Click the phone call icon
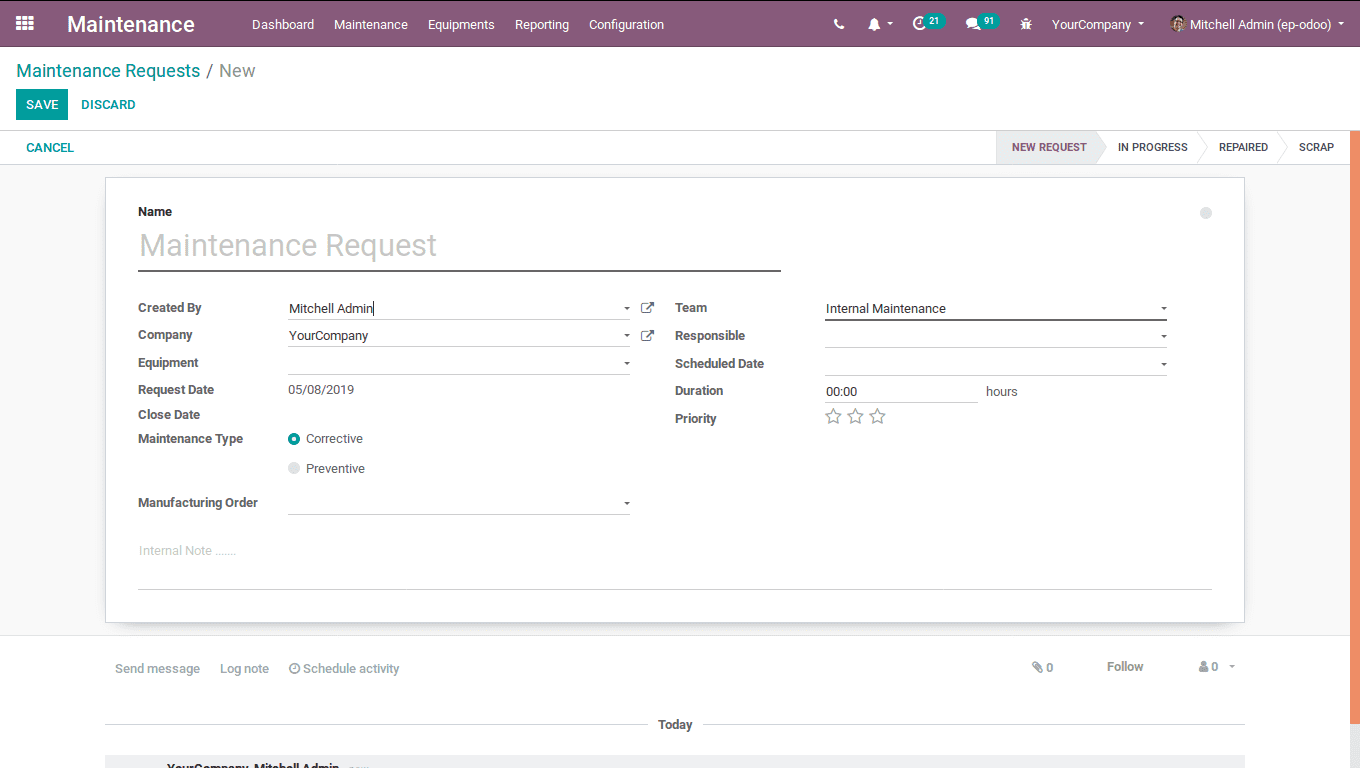Image resolution: width=1360 pixels, height=768 pixels. tap(838, 25)
